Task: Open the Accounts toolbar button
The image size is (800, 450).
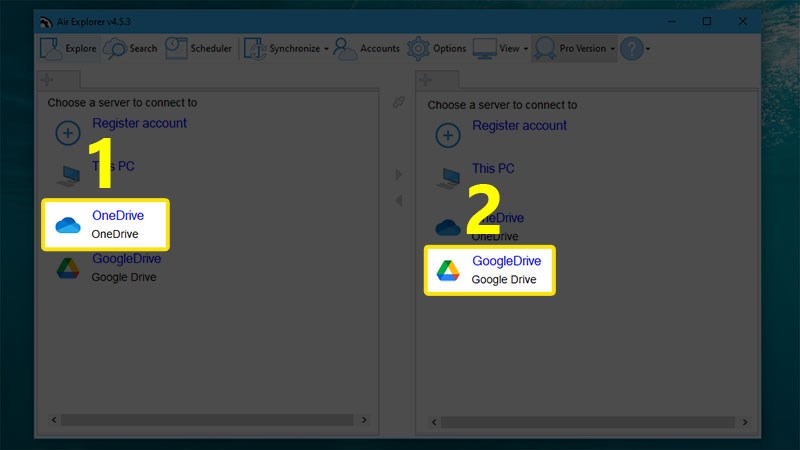Action: tap(366, 48)
